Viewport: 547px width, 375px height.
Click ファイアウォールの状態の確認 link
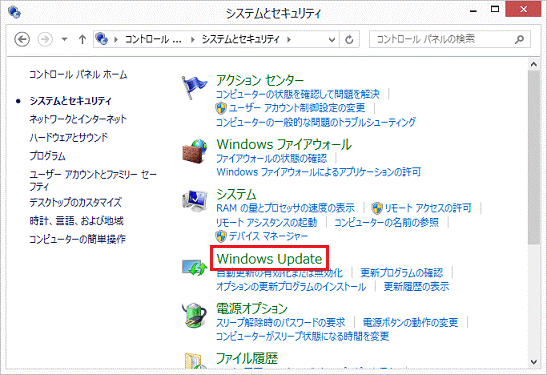(x=272, y=158)
